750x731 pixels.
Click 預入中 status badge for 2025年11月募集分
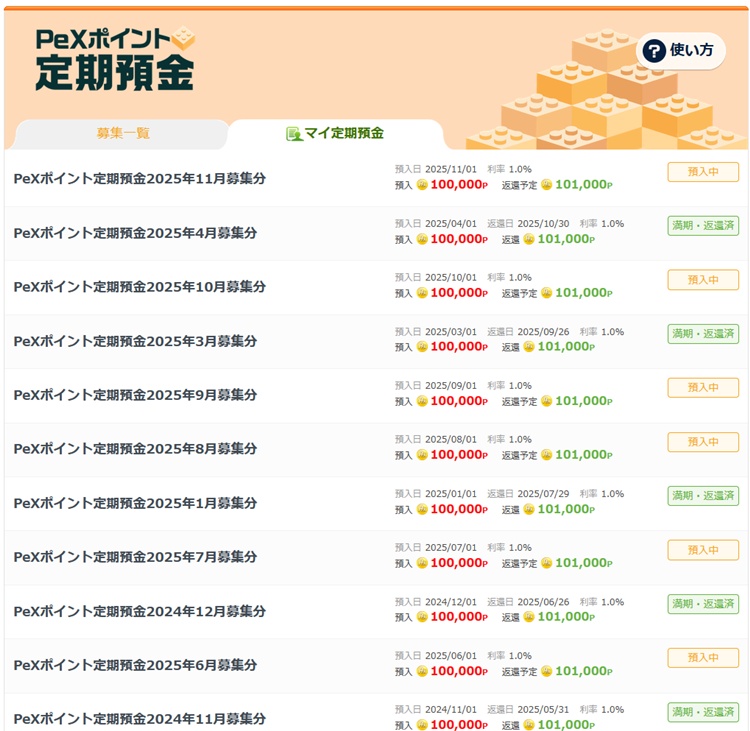coord(703,172)
